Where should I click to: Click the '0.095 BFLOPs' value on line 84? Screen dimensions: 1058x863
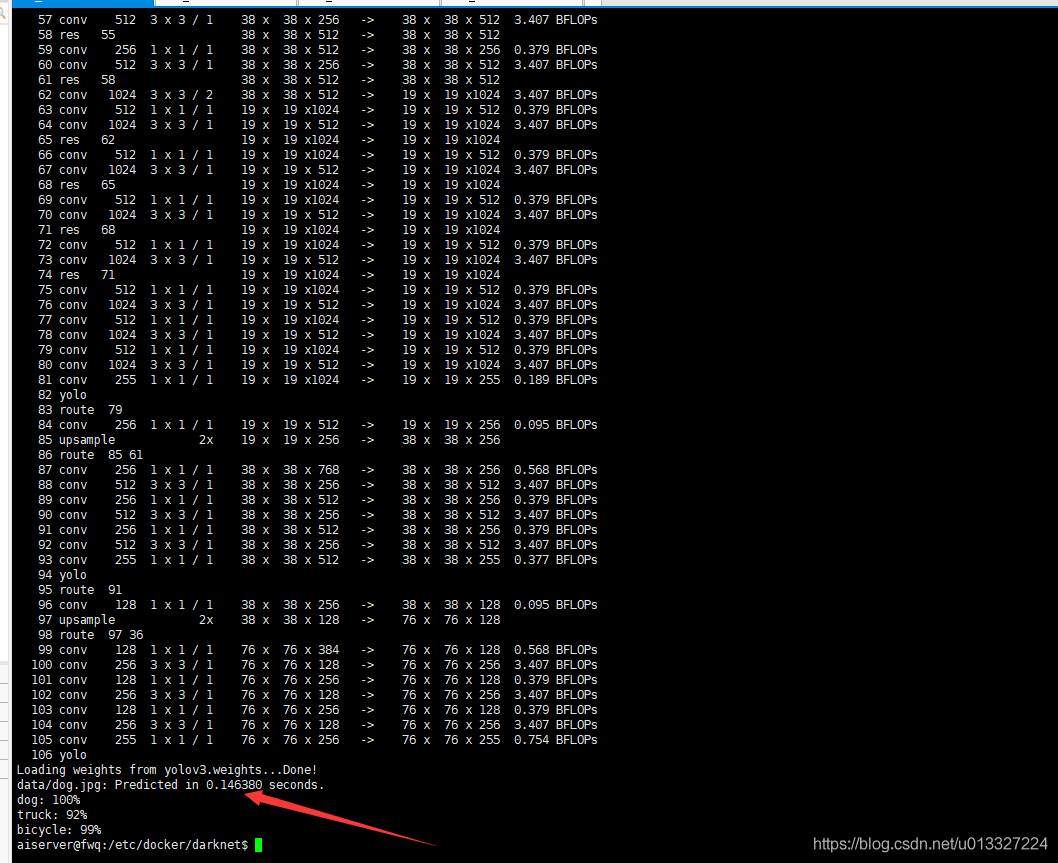pos(555,424)
